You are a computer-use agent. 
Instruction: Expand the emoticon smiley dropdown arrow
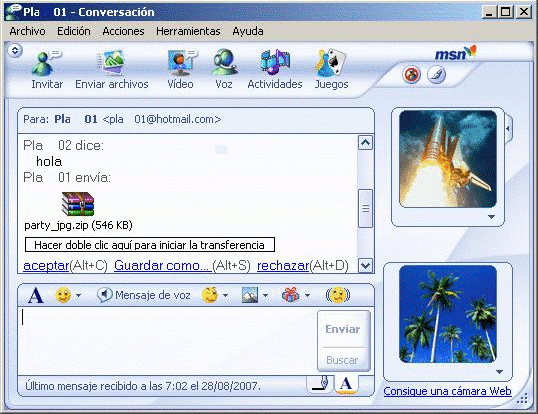click(79, 295)
